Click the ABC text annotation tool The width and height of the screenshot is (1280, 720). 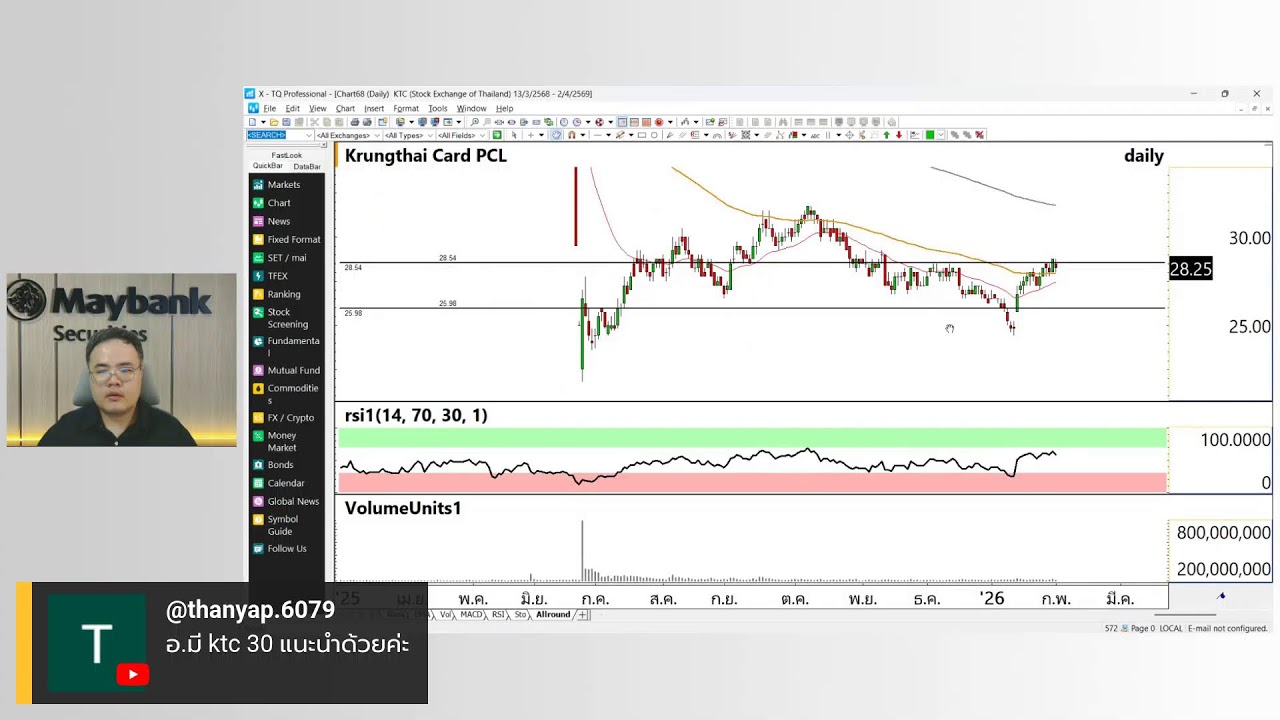point(815,135)
